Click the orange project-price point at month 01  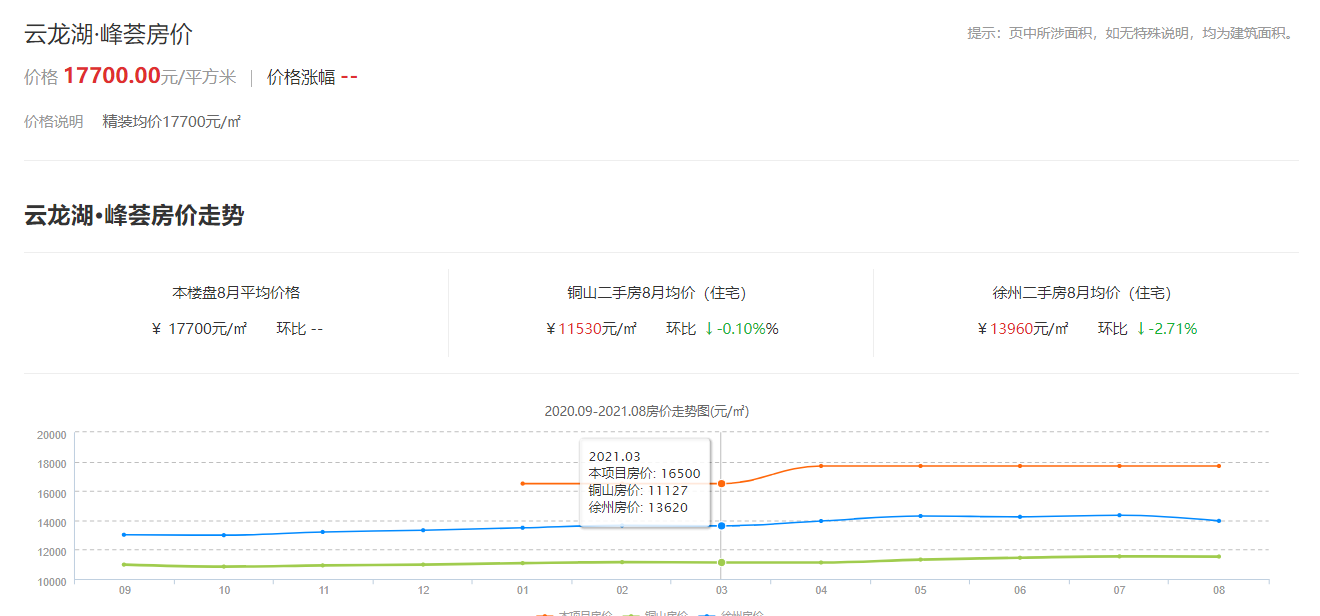(522, 484)
